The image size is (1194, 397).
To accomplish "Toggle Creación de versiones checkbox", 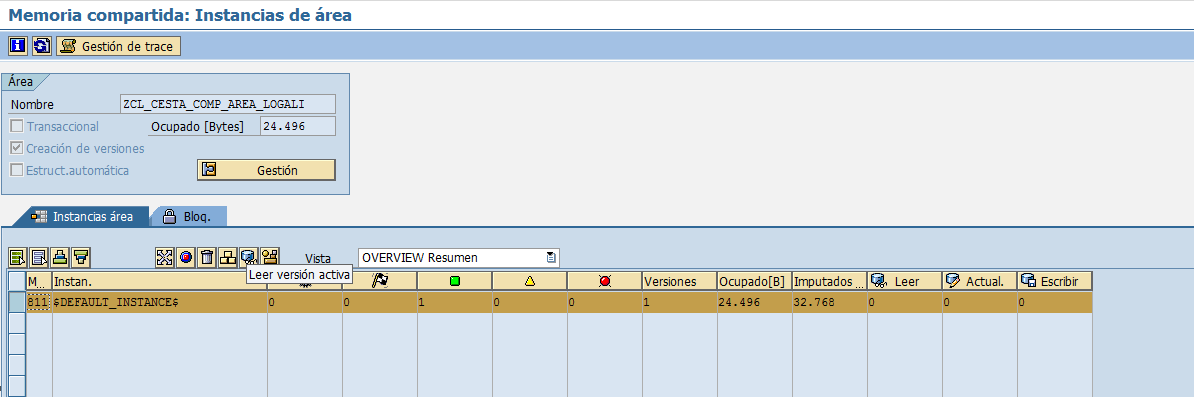I will coord(17,149).
